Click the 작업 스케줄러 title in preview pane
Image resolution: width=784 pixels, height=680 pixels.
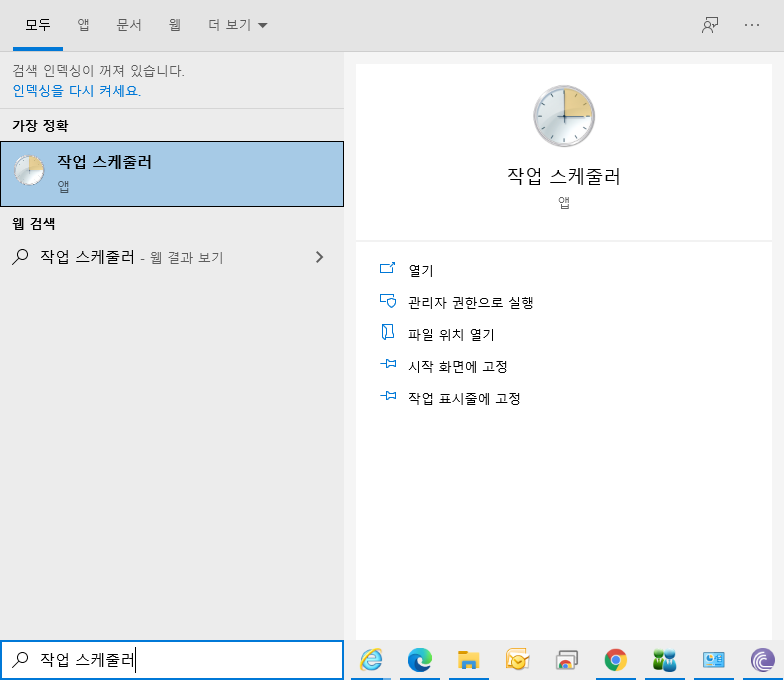[x=564, y=176]
